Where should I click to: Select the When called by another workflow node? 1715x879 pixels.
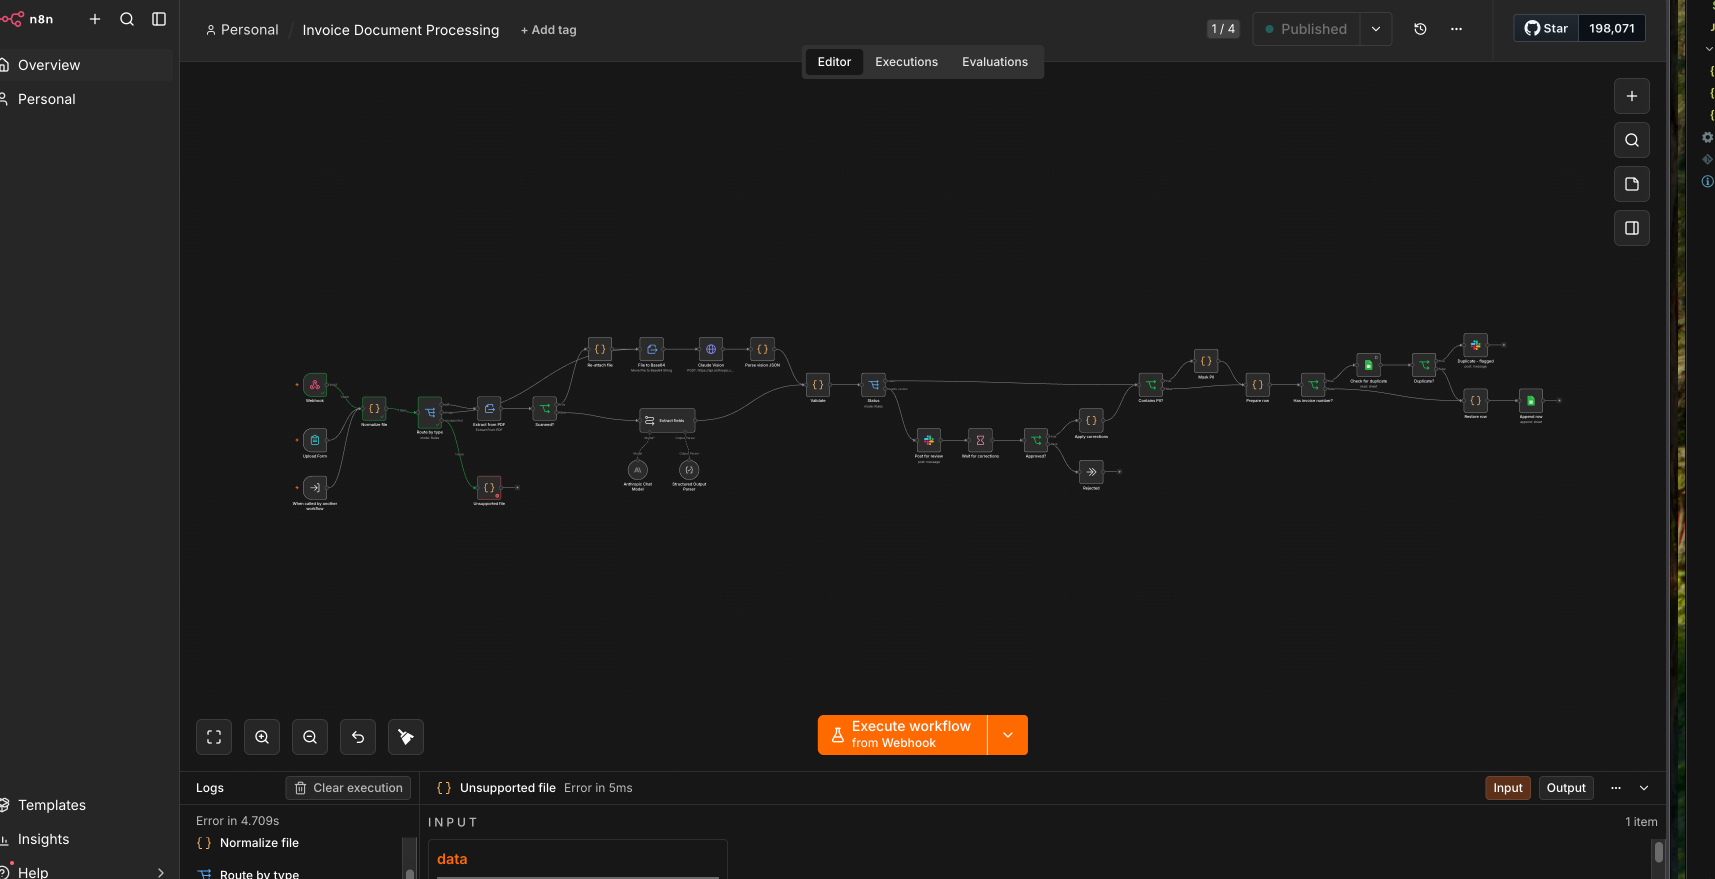click(315, 488)
